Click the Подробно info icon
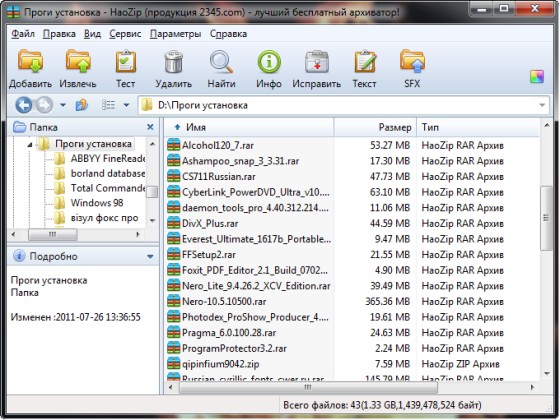The height and width of the screenshot is (420, 560). pos(19,256)
